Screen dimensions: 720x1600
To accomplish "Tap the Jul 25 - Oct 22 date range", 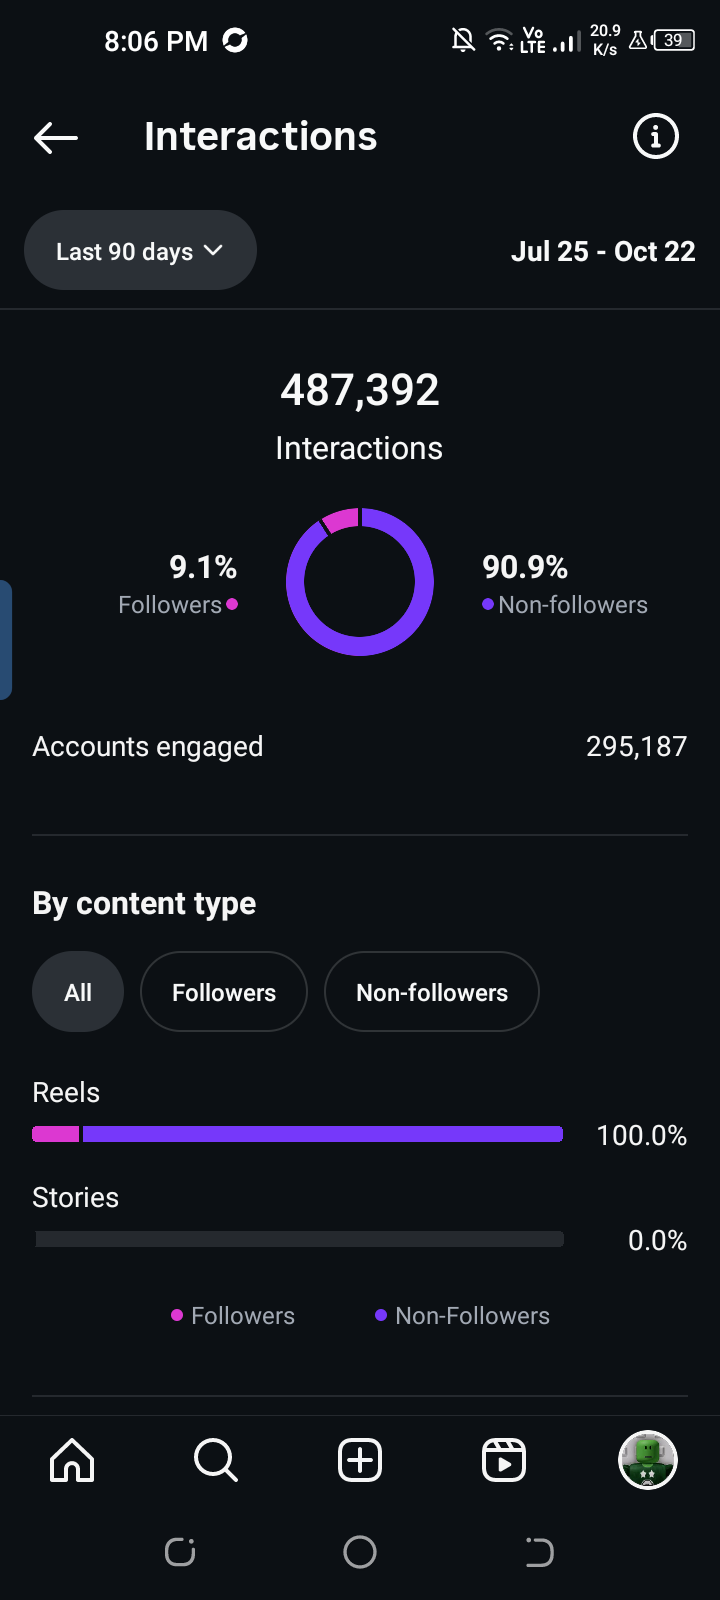I will tap(603, 251).
